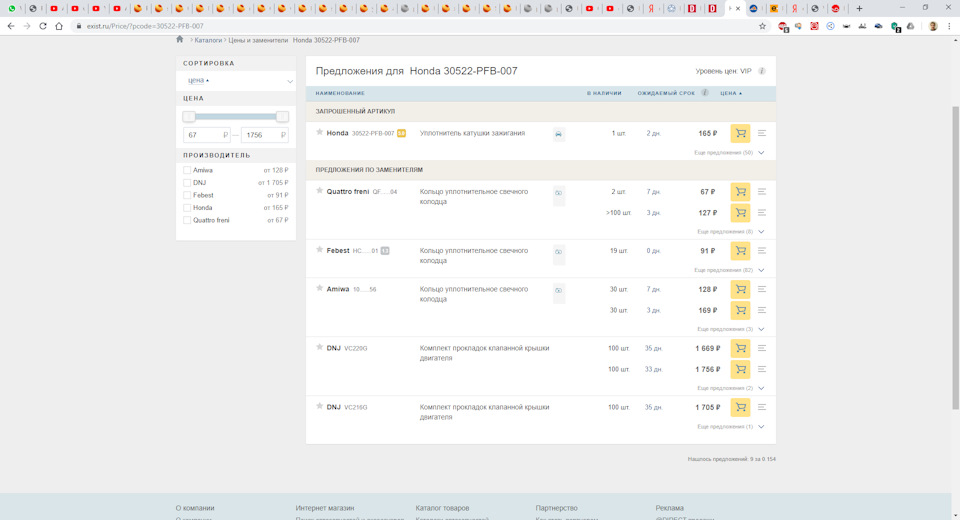Open 'Цены и заменители' breadcrumb link
Screen dimensions: 960x520
tap(258, 40)
